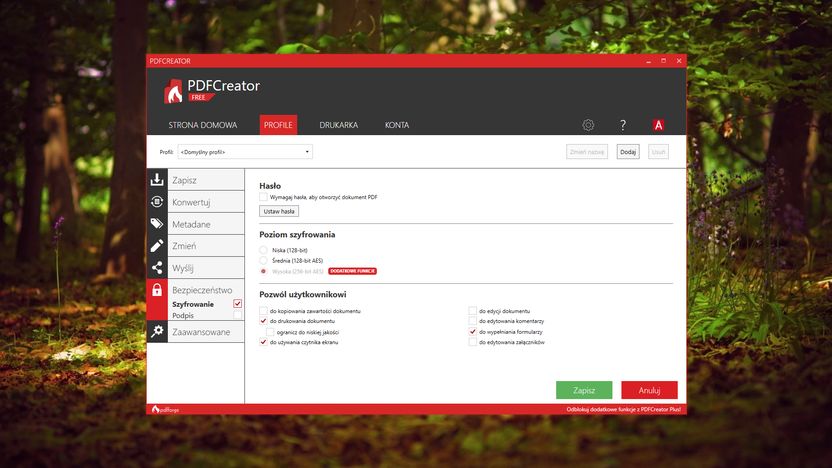Click the Ustaw hasła button

(279, 211)
